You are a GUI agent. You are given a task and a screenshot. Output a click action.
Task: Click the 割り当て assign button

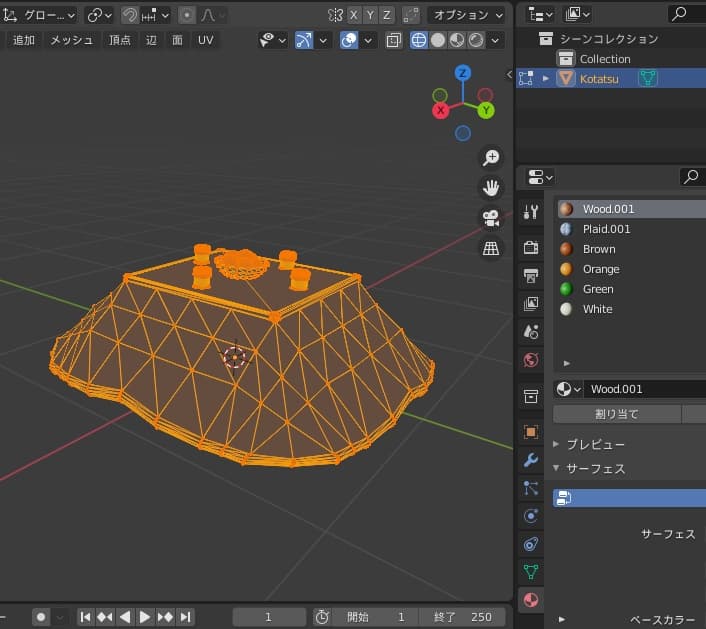(x=616, y=414)
